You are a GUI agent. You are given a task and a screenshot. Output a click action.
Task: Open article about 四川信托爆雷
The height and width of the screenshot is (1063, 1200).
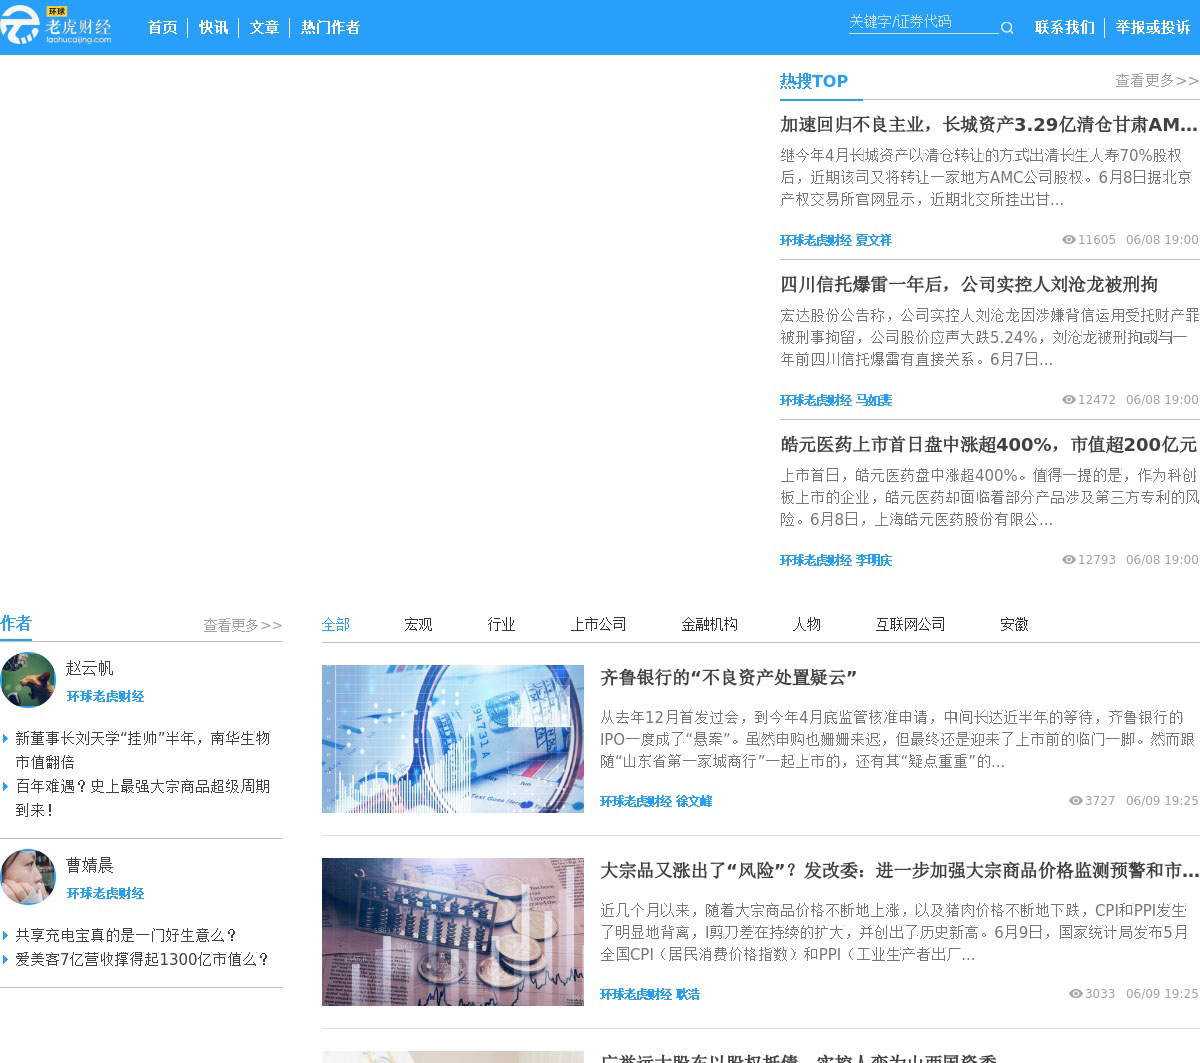click(x=968, y=285)
